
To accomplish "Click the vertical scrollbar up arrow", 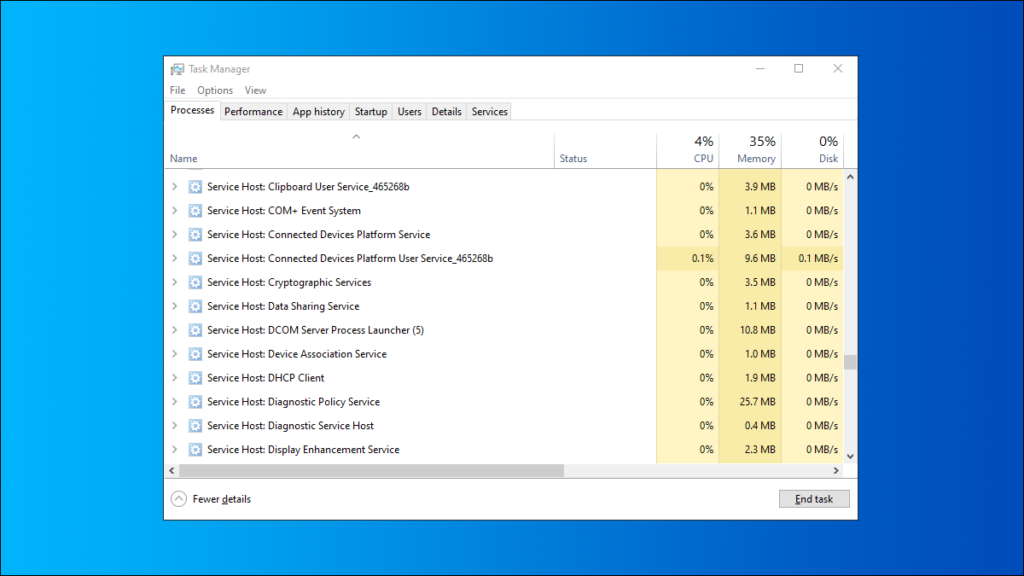I will point(850,177).
